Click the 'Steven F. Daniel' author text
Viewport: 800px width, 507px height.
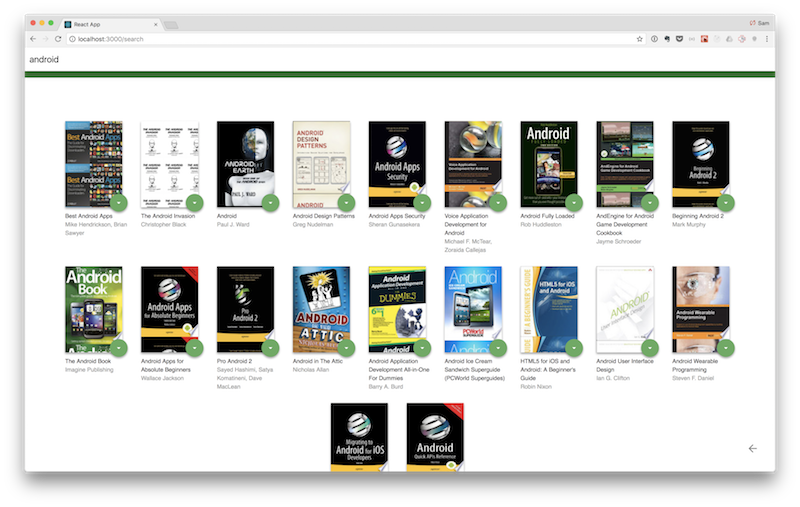[x=693, y=378]
